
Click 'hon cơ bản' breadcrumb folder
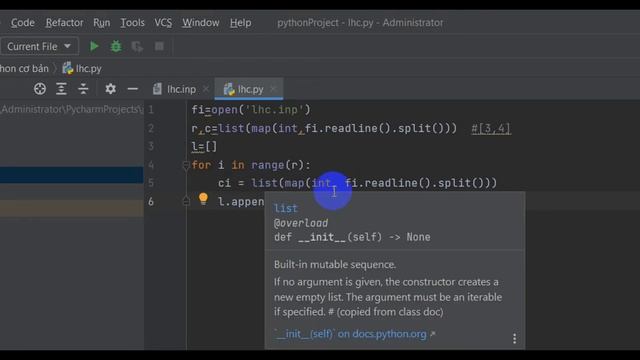pos(24,68)
